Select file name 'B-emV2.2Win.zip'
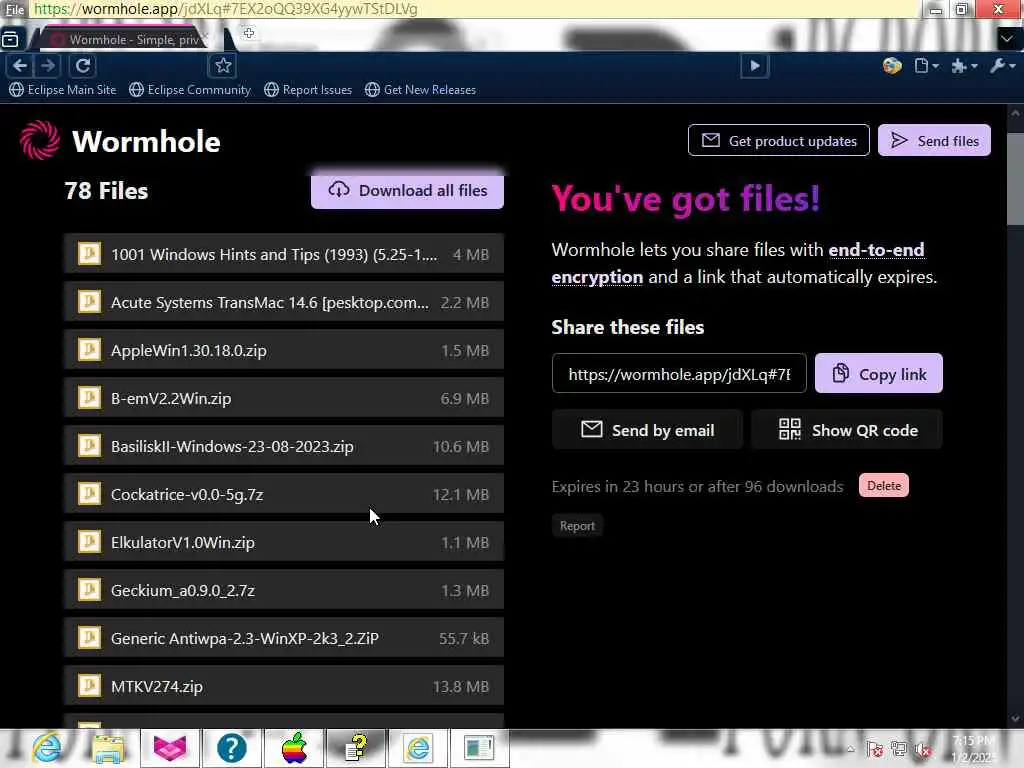Image resolution: width=1024 pixels, height=768 pixels. [x=171, y=398]
